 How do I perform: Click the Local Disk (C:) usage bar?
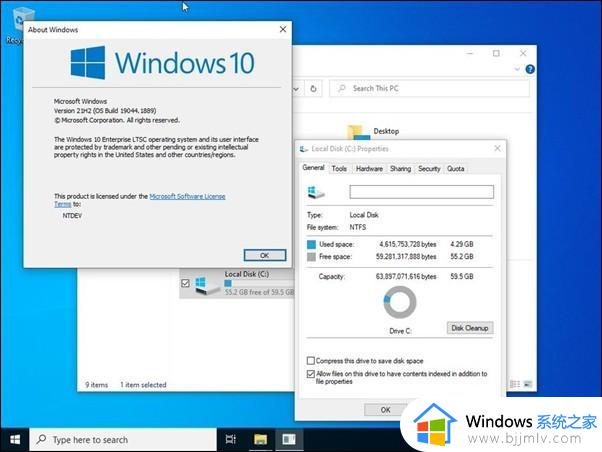(260, 283)
